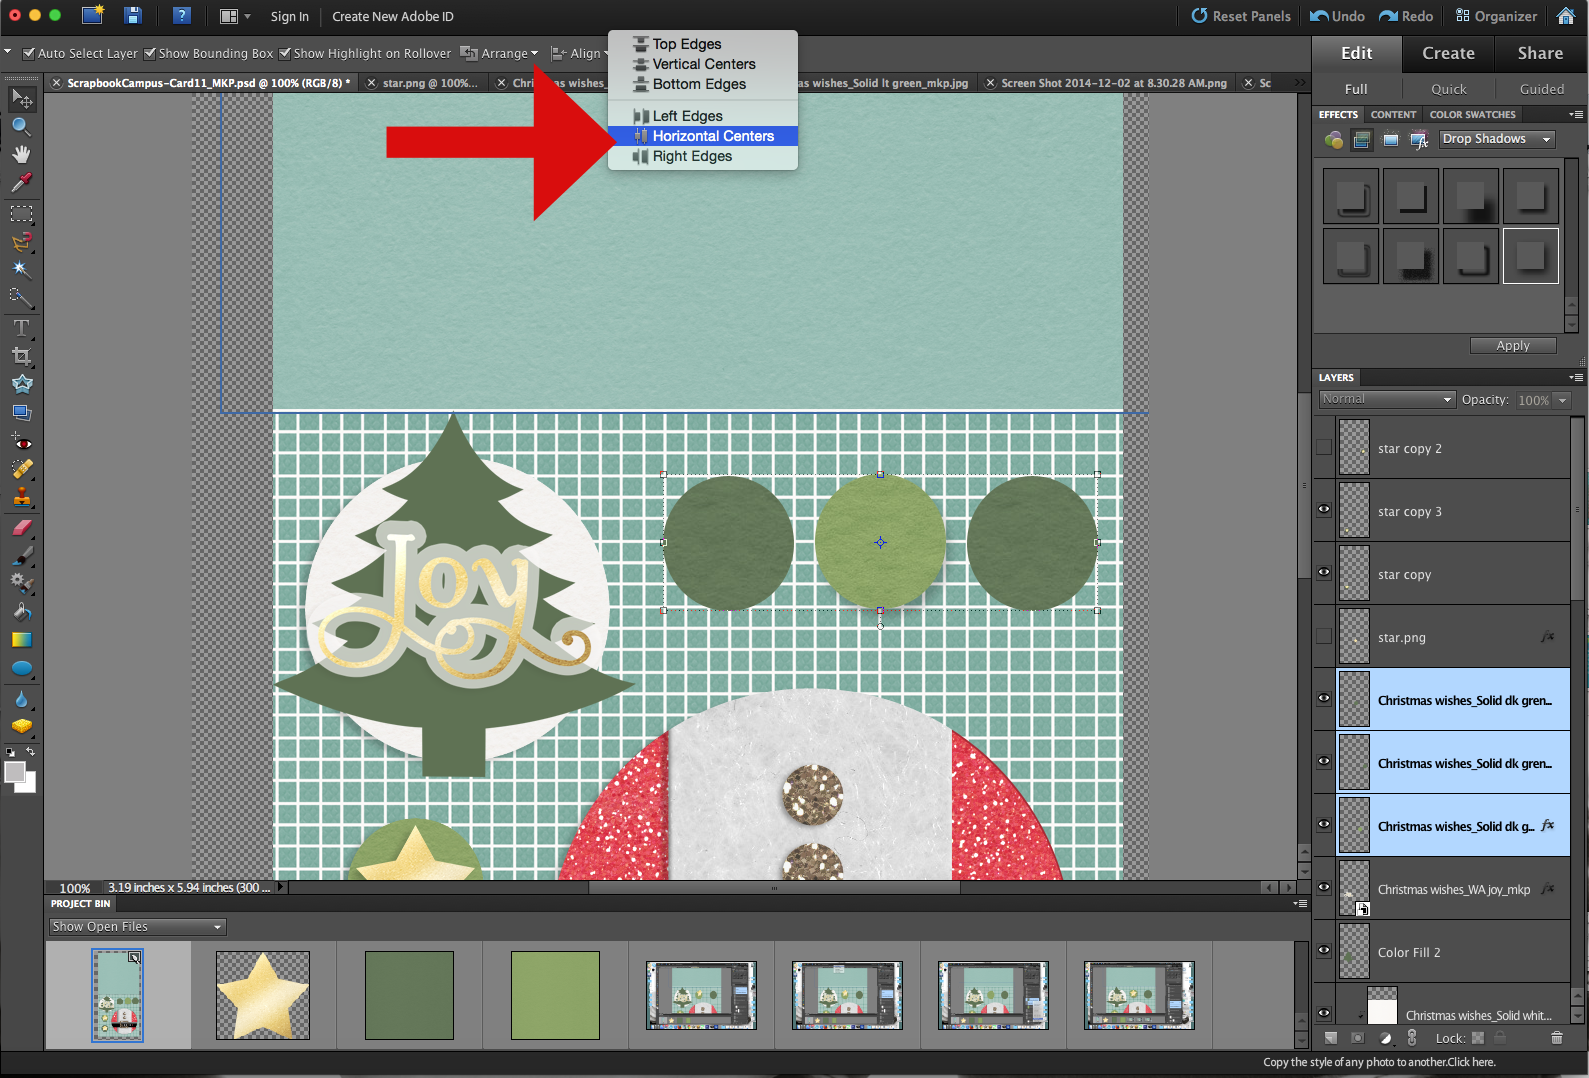Toggle Show Highlight on Rollover checkbox

click(x=285, y=54)
